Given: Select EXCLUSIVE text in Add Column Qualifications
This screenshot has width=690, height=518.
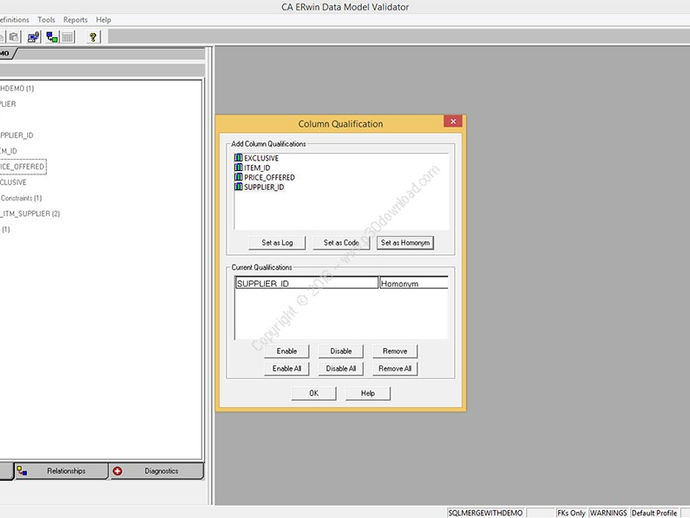Looking at the screenshot, I should [x=261, y=158].
